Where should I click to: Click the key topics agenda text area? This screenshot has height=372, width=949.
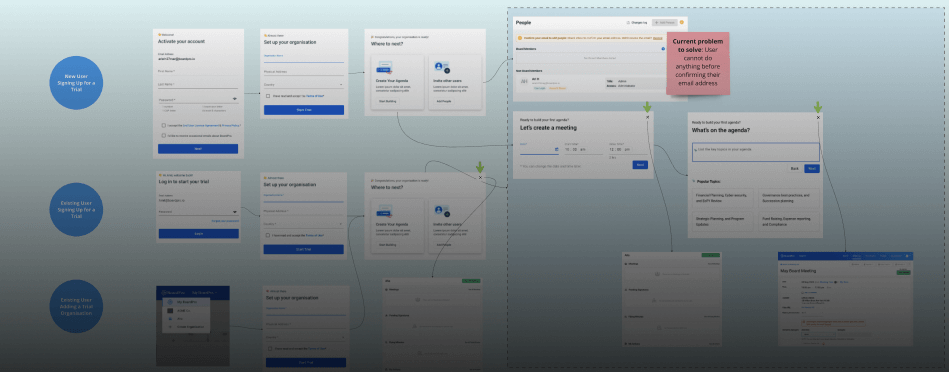[756, 152]
